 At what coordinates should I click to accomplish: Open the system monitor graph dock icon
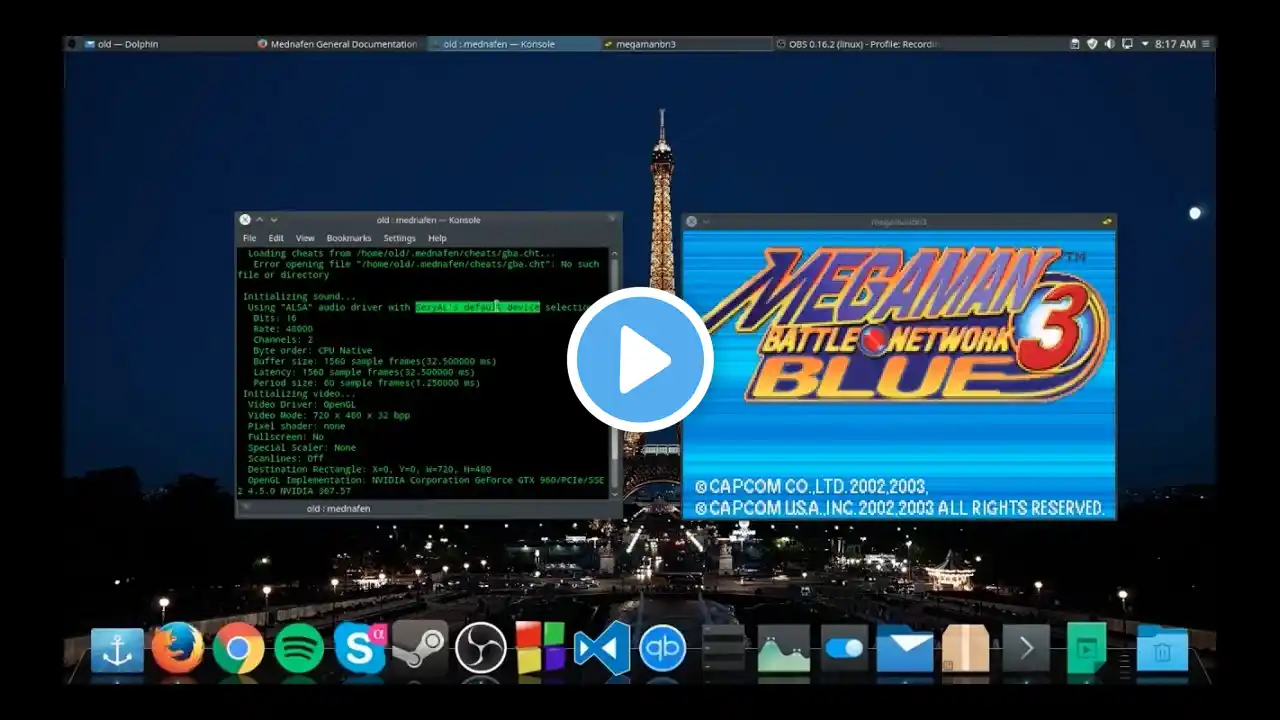pos(784,650)
